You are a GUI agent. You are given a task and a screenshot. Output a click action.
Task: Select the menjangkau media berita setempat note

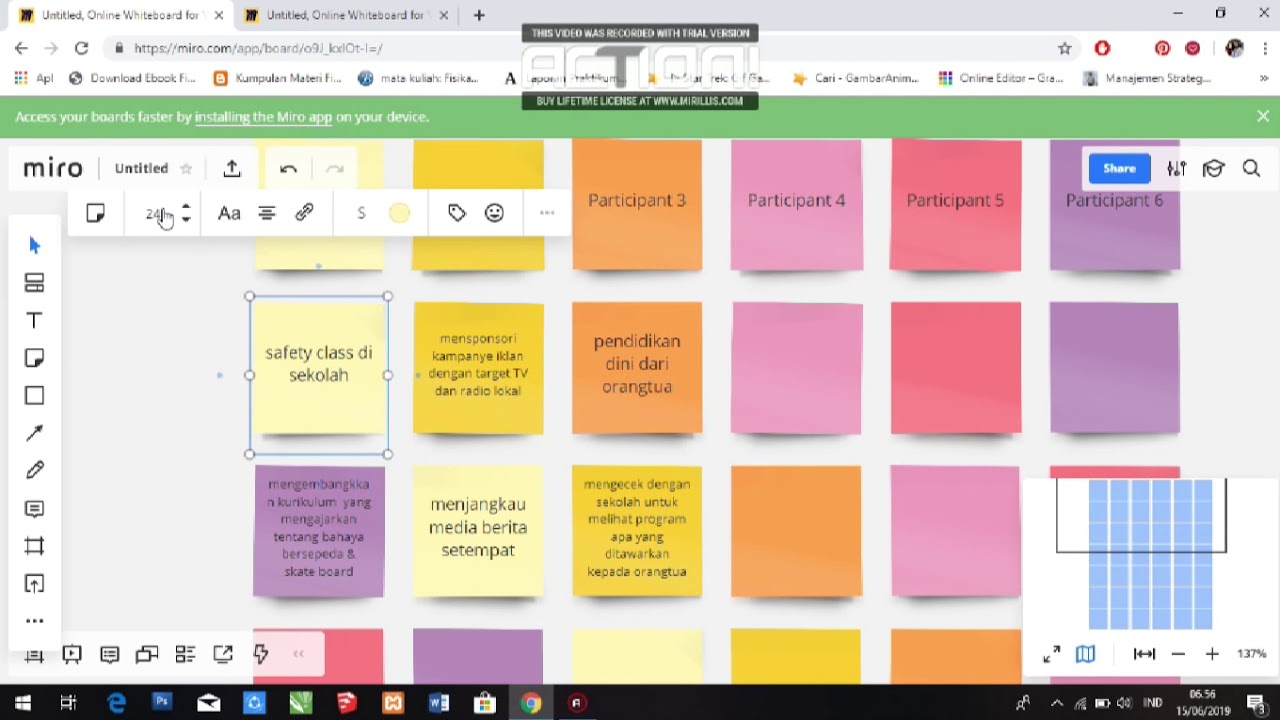click(478, 531)
